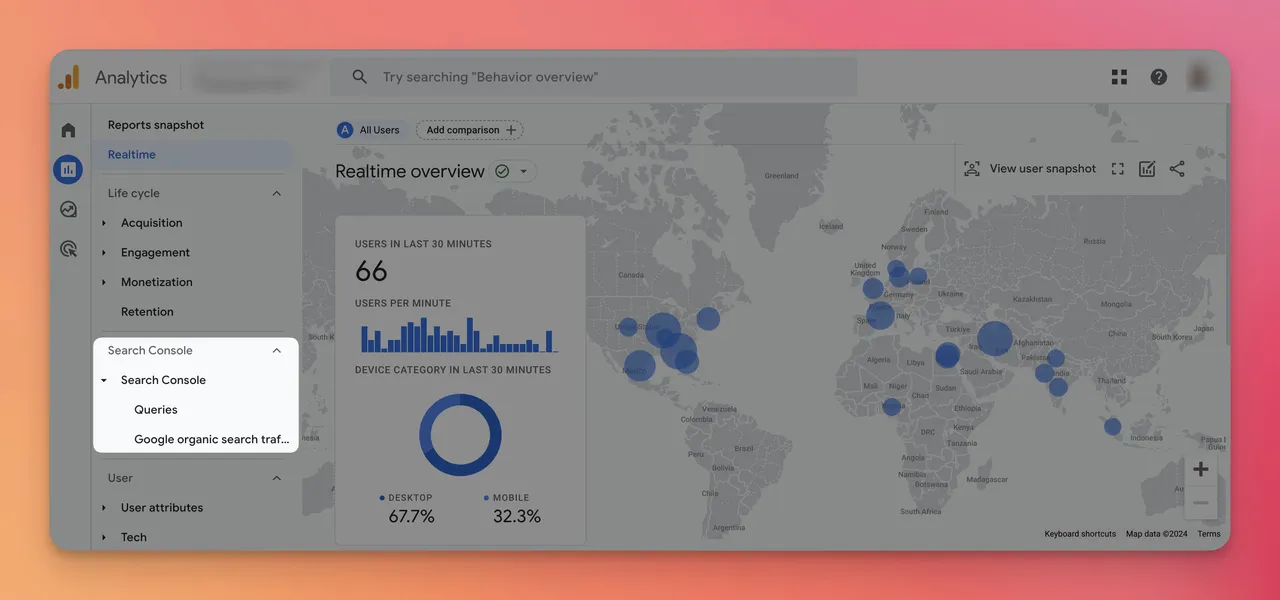1280x600 pixels.
Task: Zoom in on the map with plus
Action: coord(1201,469)
